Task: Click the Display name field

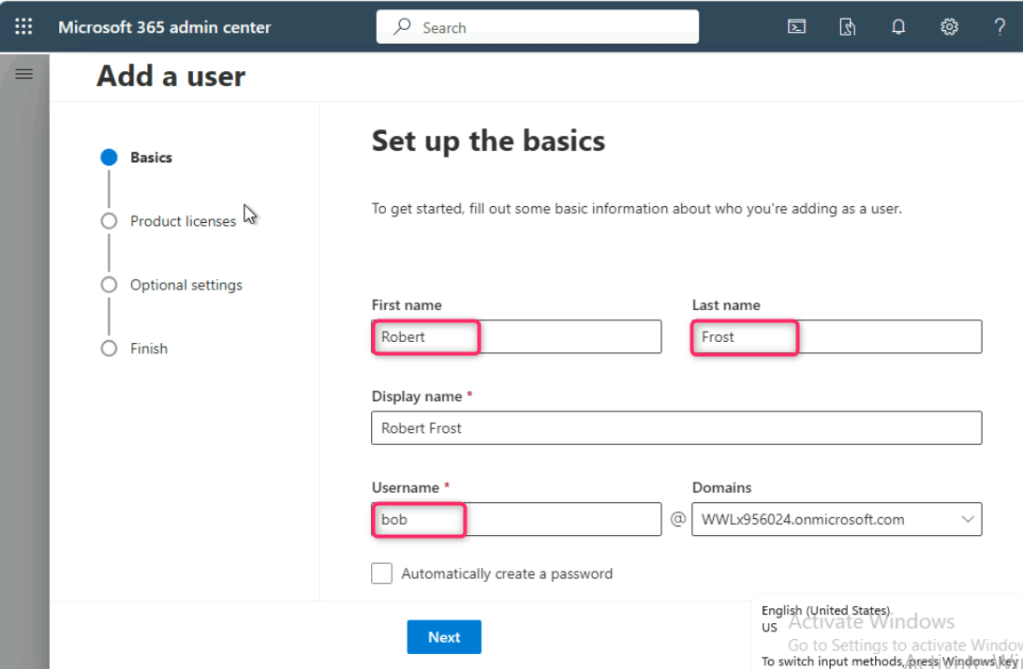Action: 676,428
